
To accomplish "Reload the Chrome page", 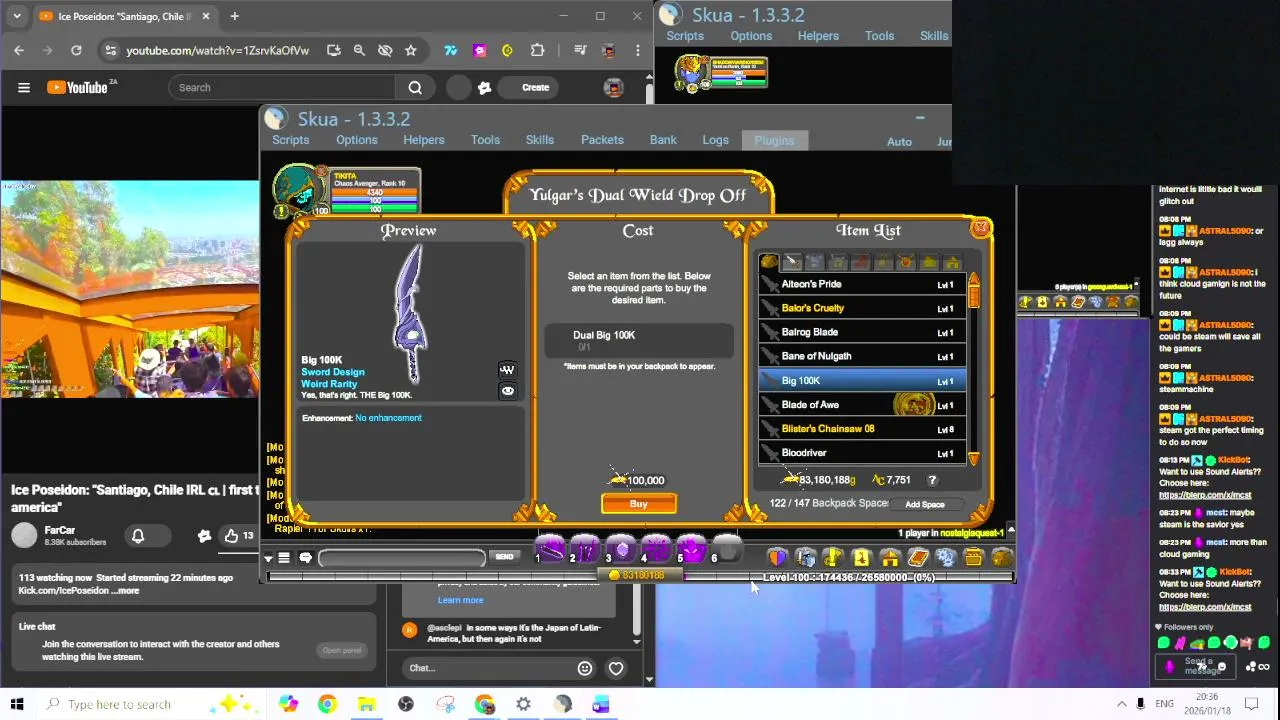I will point(76,50).
